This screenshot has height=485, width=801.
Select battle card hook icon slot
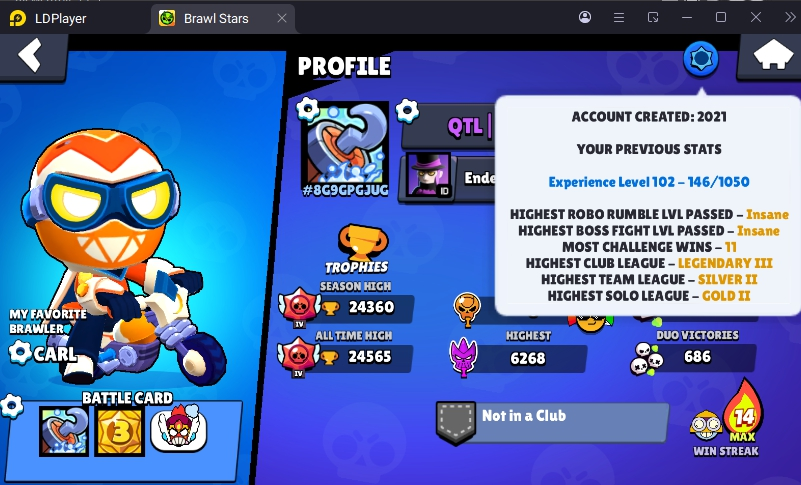pyautogui.click(x=64, y=431)
